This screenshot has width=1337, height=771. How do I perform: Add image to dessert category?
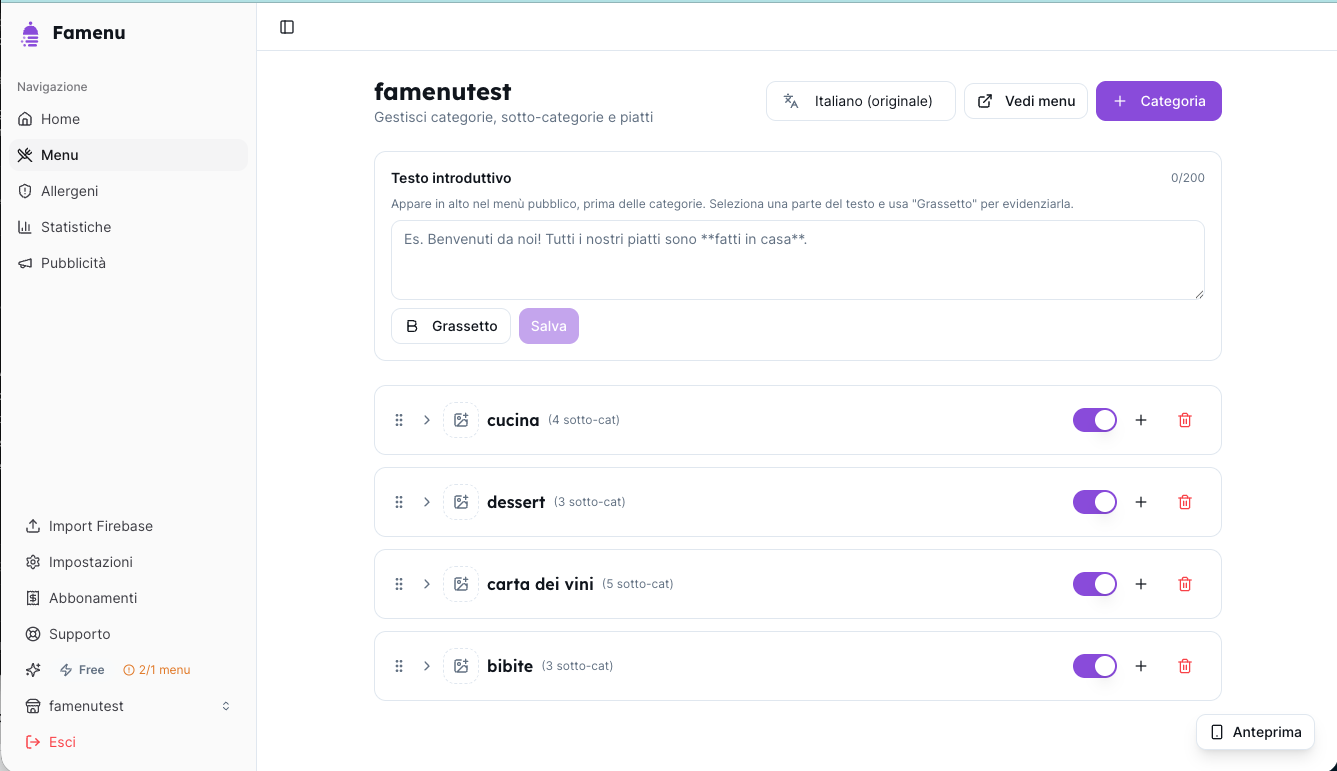461,502
